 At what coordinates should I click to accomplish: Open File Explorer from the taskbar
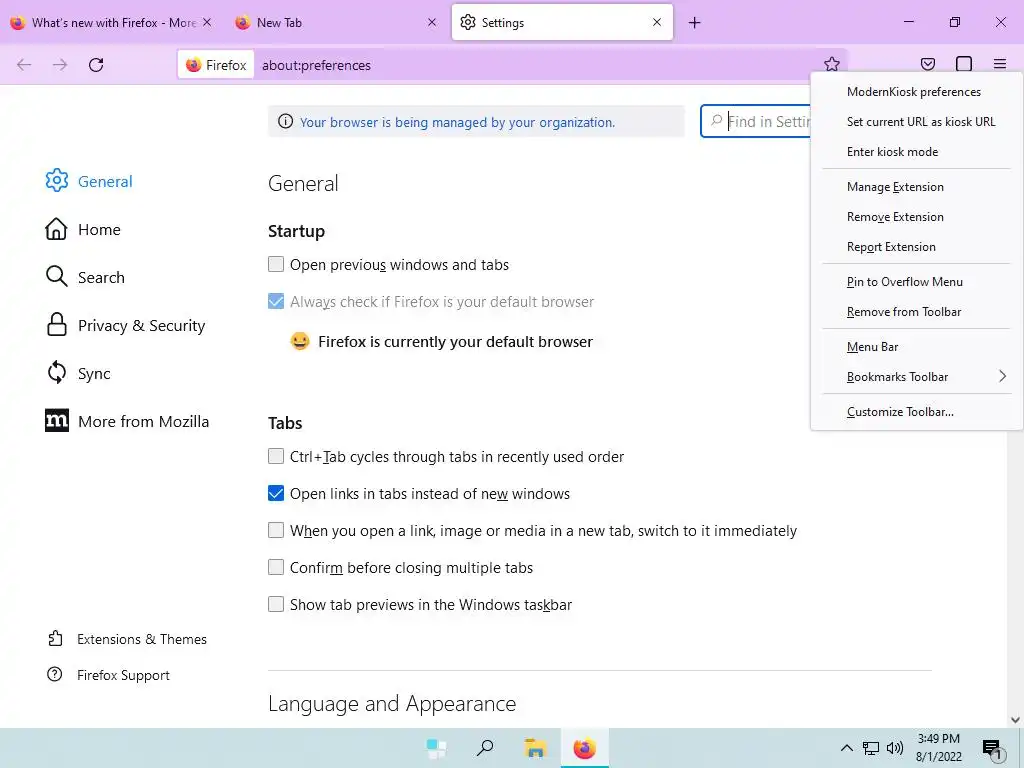click(x=535, y=748)
